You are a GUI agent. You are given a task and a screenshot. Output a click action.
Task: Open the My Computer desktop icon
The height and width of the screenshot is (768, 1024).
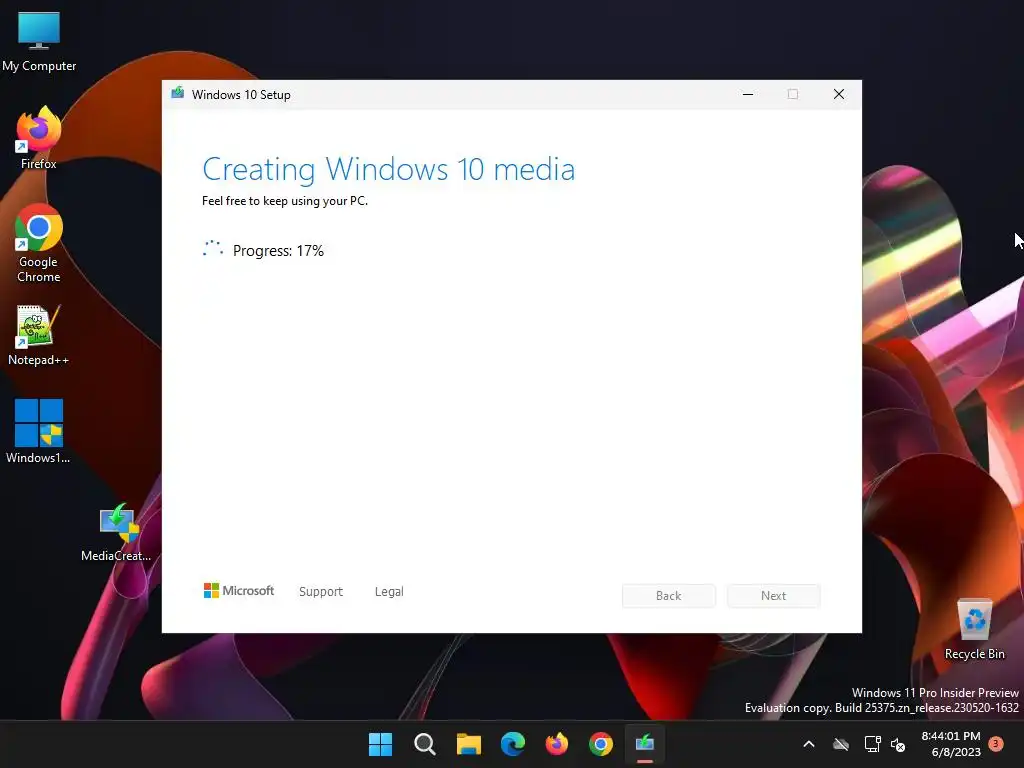[39, 42]
